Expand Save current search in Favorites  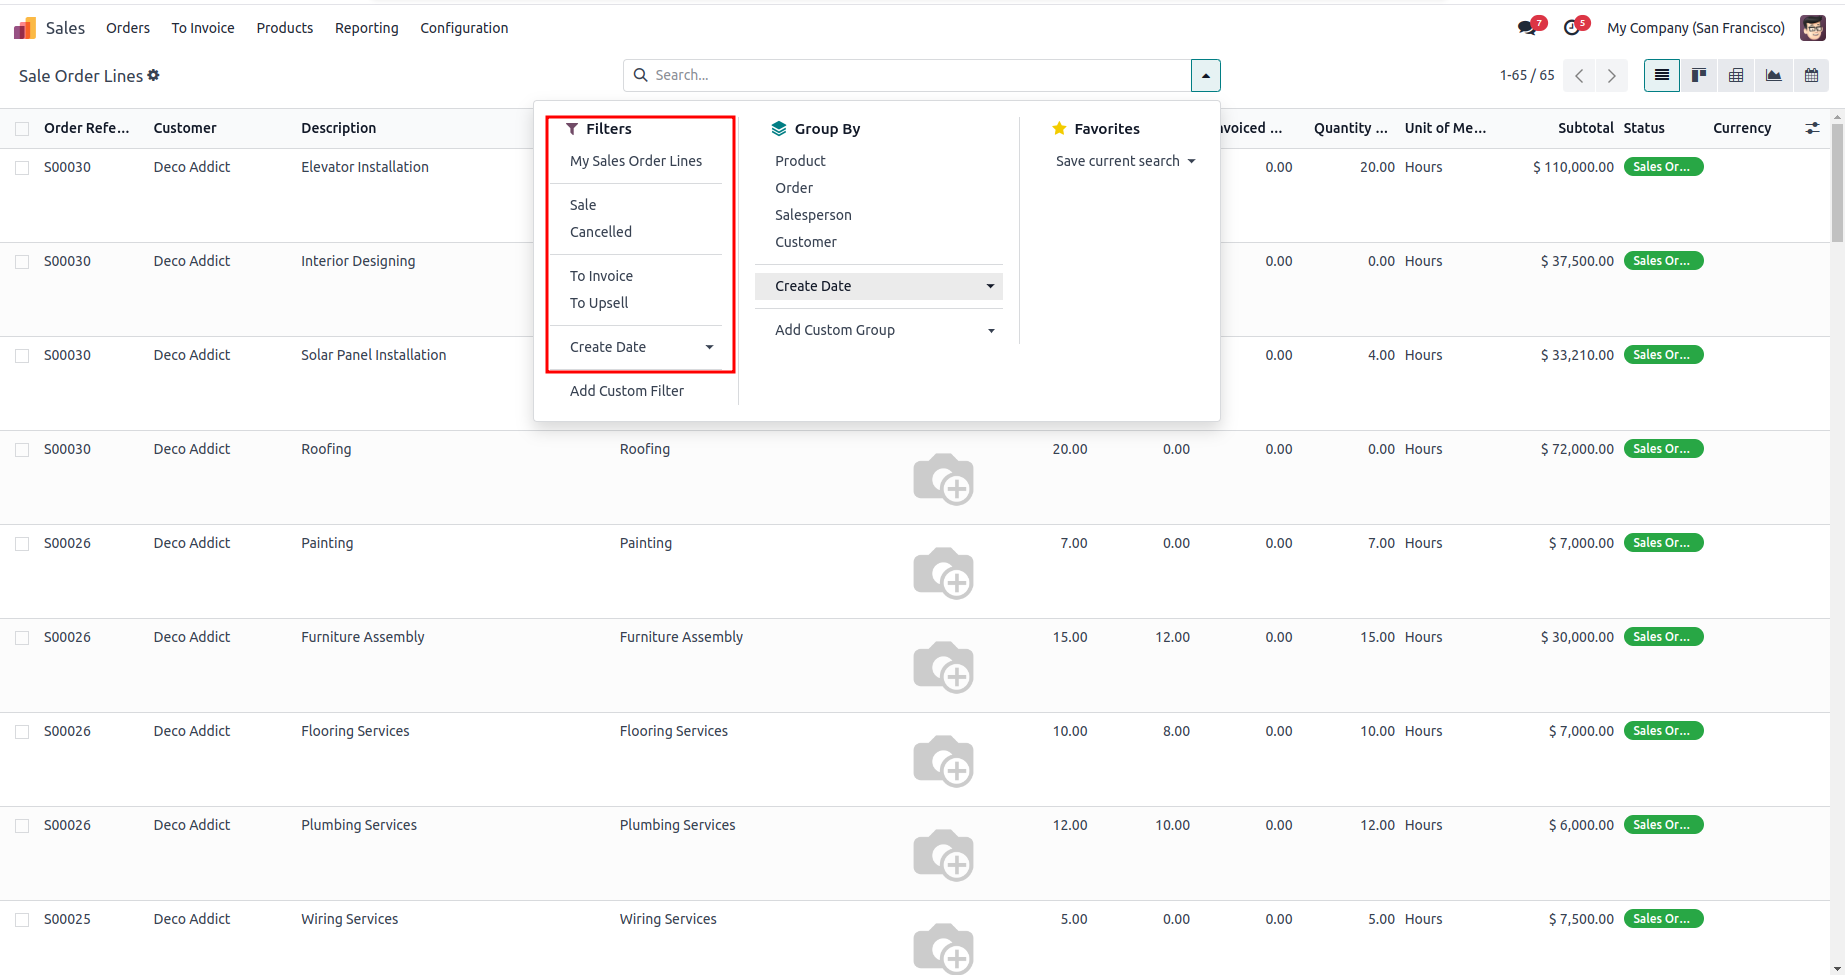click(1125, 161)
